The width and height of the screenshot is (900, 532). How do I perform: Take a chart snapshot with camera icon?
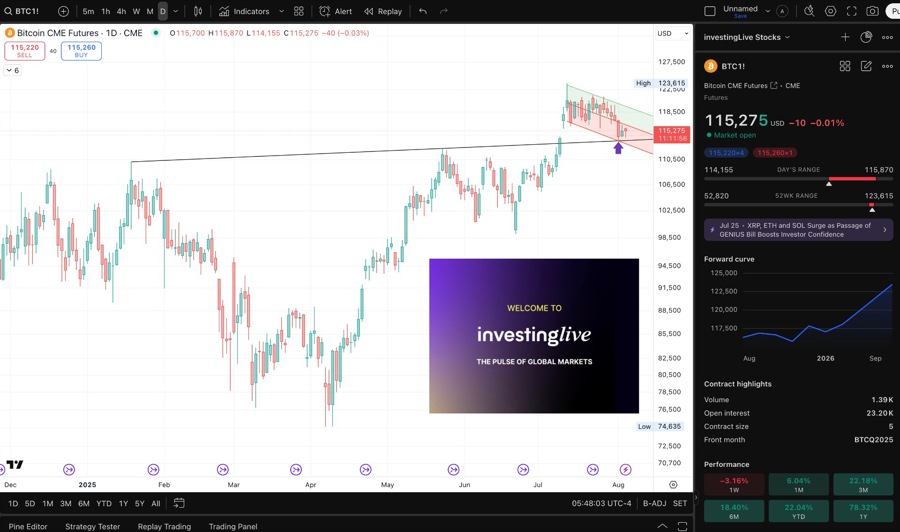point(873,11)
